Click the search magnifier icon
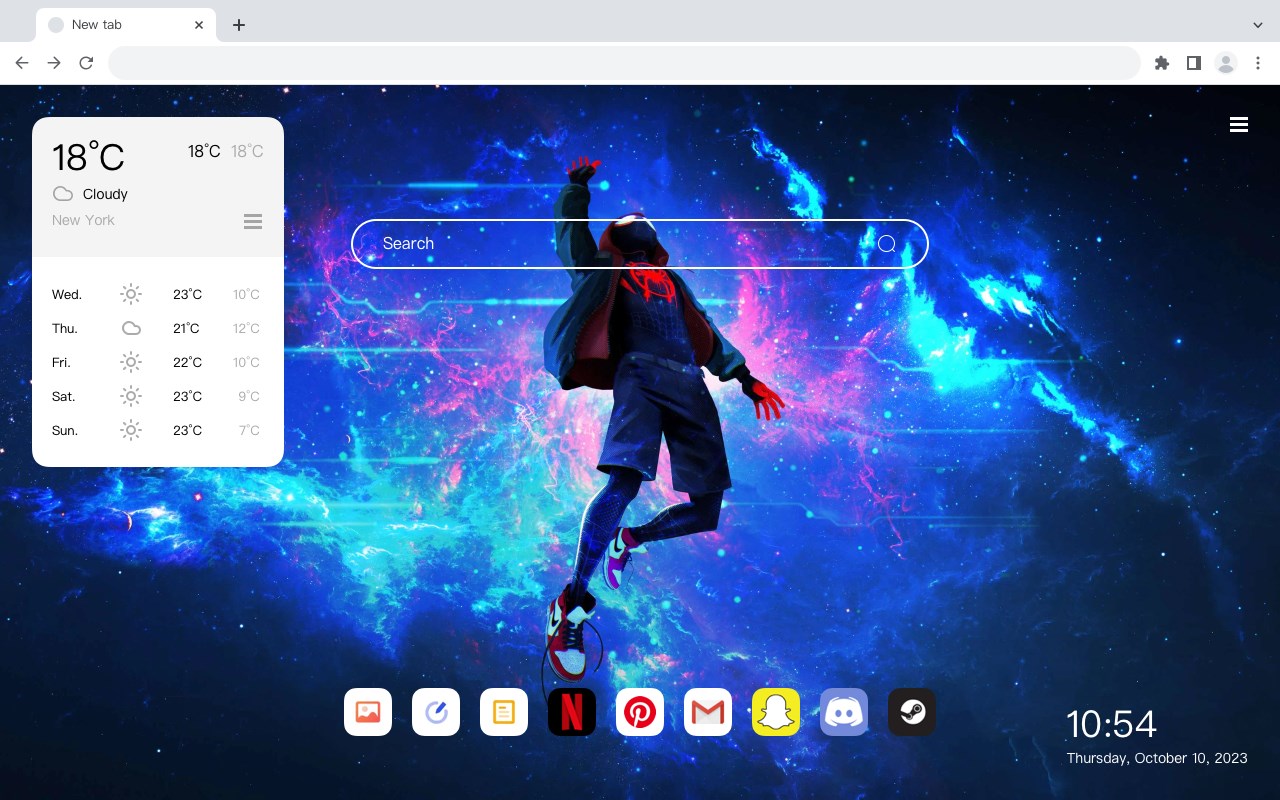 (887, 244)
